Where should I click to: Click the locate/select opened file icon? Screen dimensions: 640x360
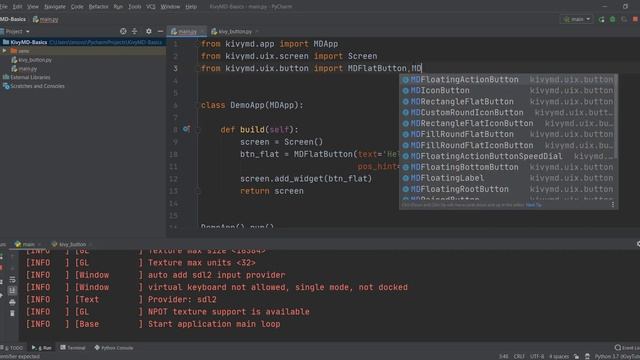click(123, 31)
